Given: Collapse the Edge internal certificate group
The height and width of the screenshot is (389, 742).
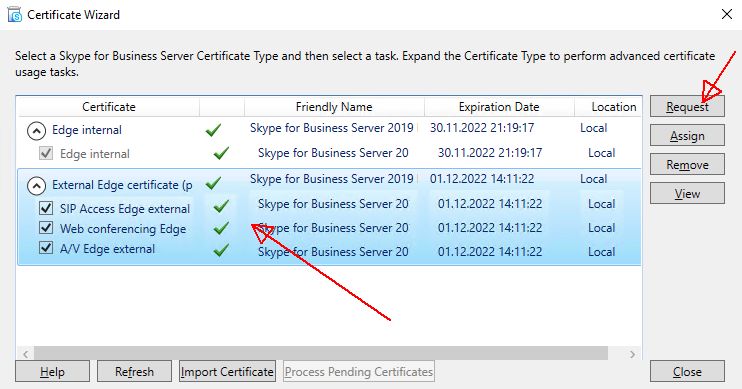Looking at the screenshot, I should point(36,131).
